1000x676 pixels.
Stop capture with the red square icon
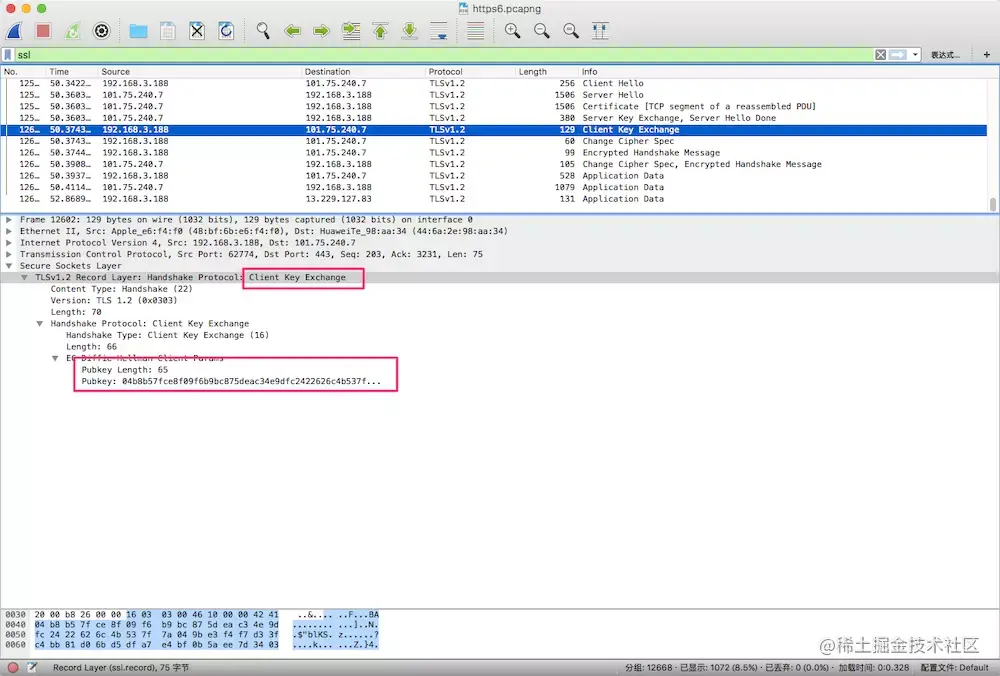click(x=43, y=31)
